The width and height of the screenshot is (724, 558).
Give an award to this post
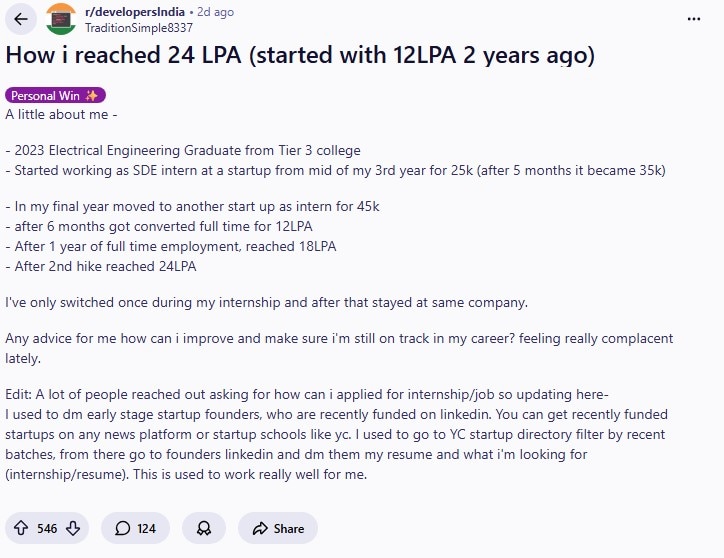(x=204, y=528)
